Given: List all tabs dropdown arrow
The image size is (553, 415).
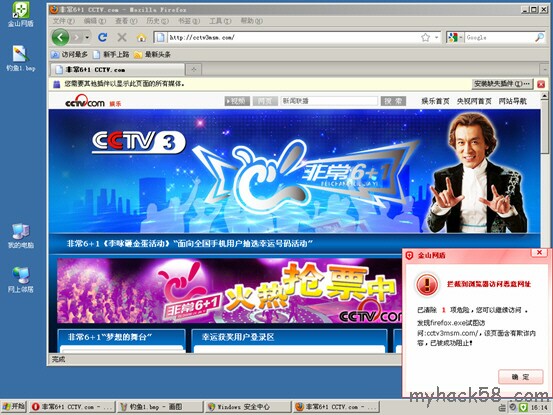Looking at the screenshot, I should (544, 69).
